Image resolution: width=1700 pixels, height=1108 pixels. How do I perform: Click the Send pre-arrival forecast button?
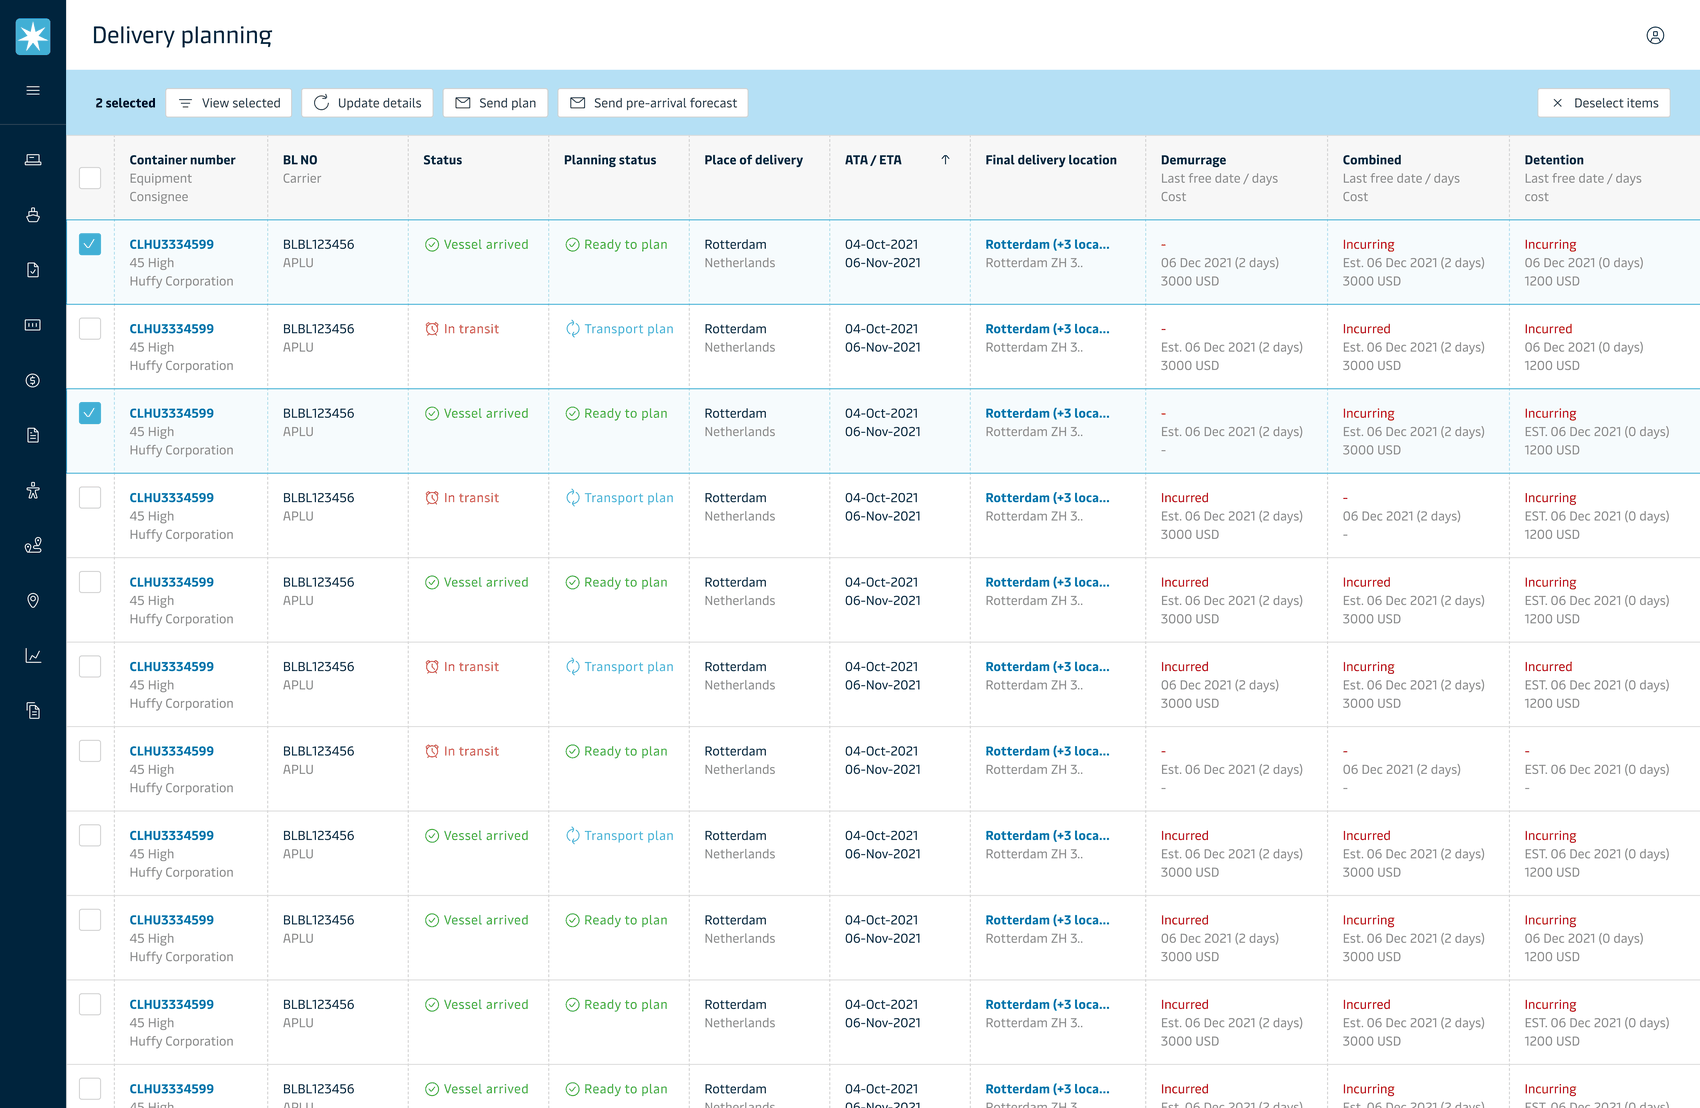point(653,103)
